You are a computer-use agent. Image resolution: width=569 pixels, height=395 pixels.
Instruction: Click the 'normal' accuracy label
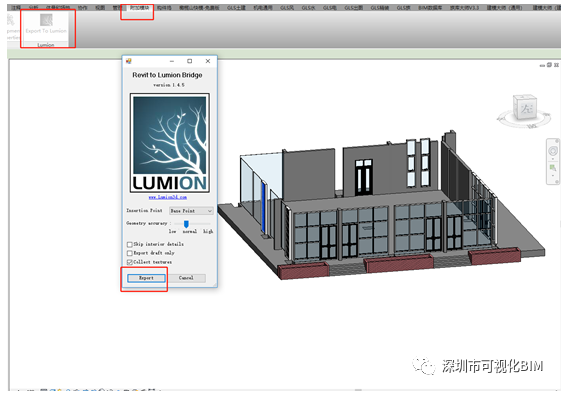point(190,231)
